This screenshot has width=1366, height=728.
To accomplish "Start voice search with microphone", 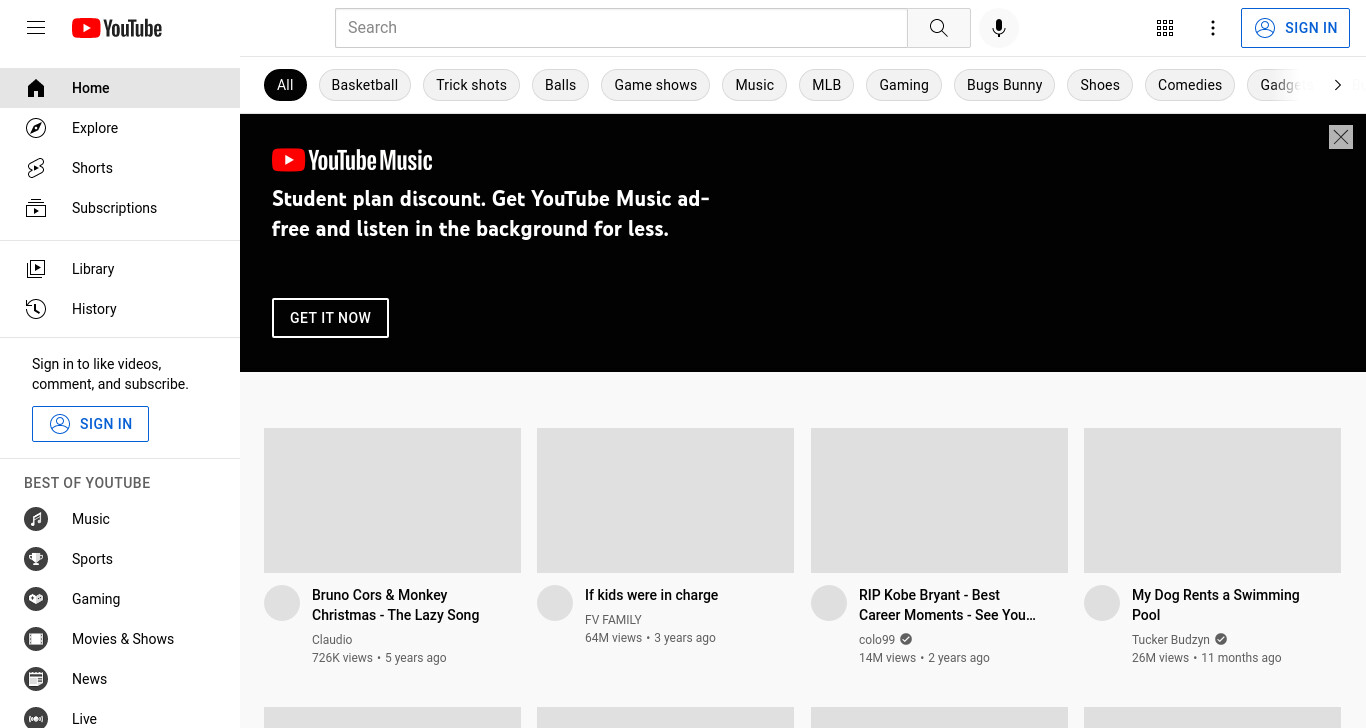I will (x=998, y=28).
